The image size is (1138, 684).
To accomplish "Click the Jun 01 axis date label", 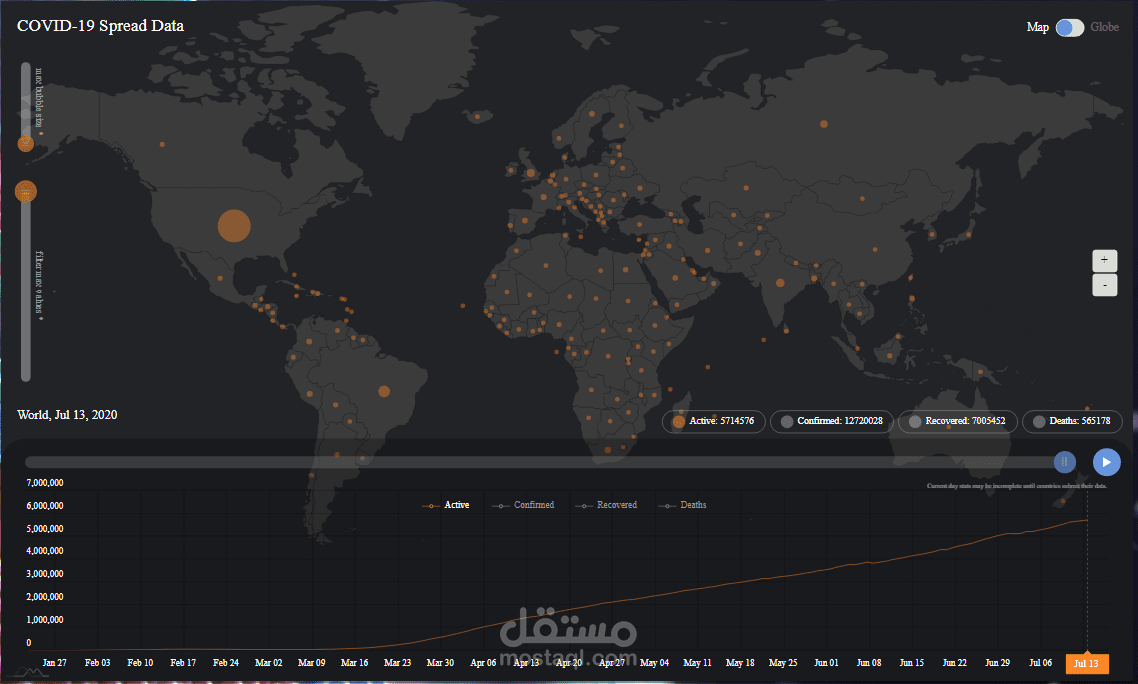I will tap(826, 663).
